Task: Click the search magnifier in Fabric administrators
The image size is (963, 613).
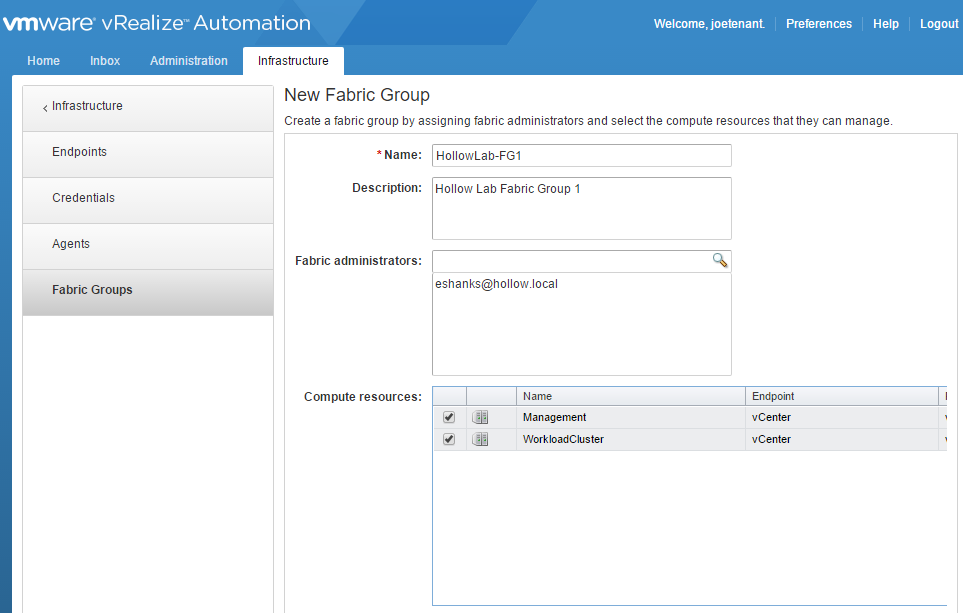Action: click(720, 260)
